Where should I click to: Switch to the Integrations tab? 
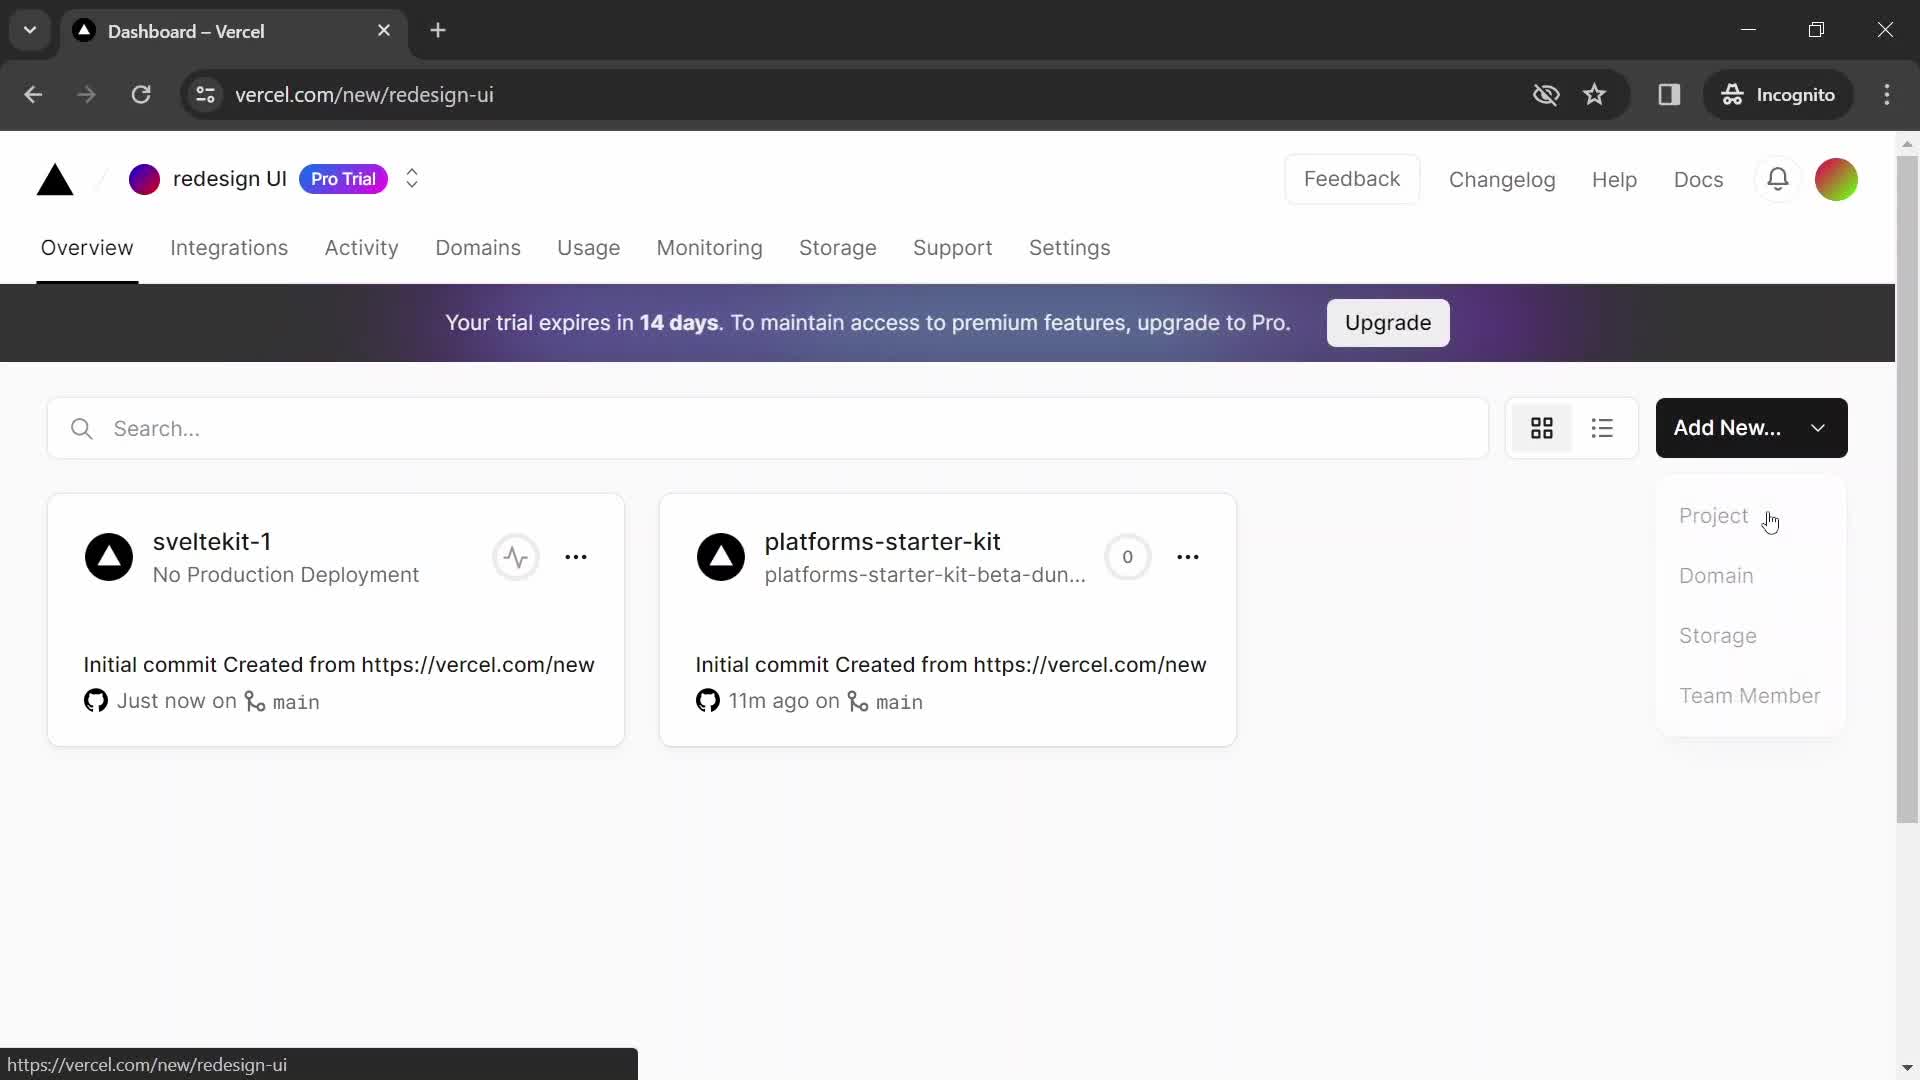228,247
